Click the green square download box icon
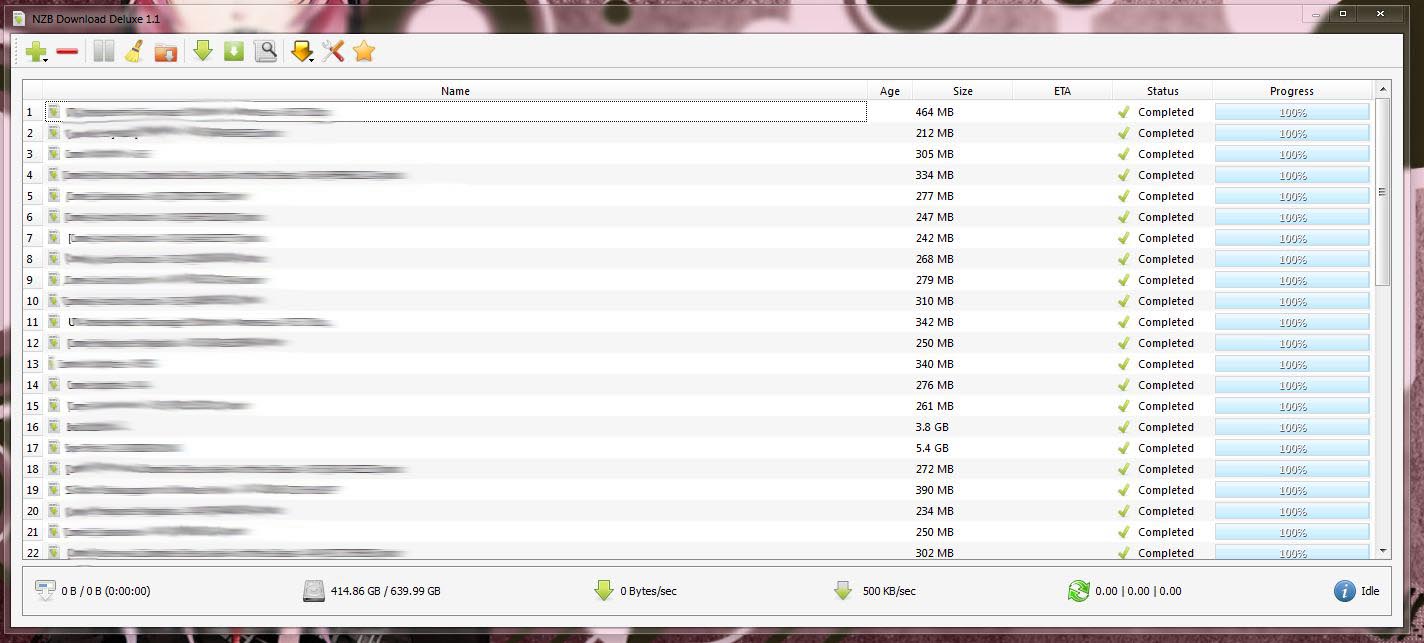 point(234,51)
